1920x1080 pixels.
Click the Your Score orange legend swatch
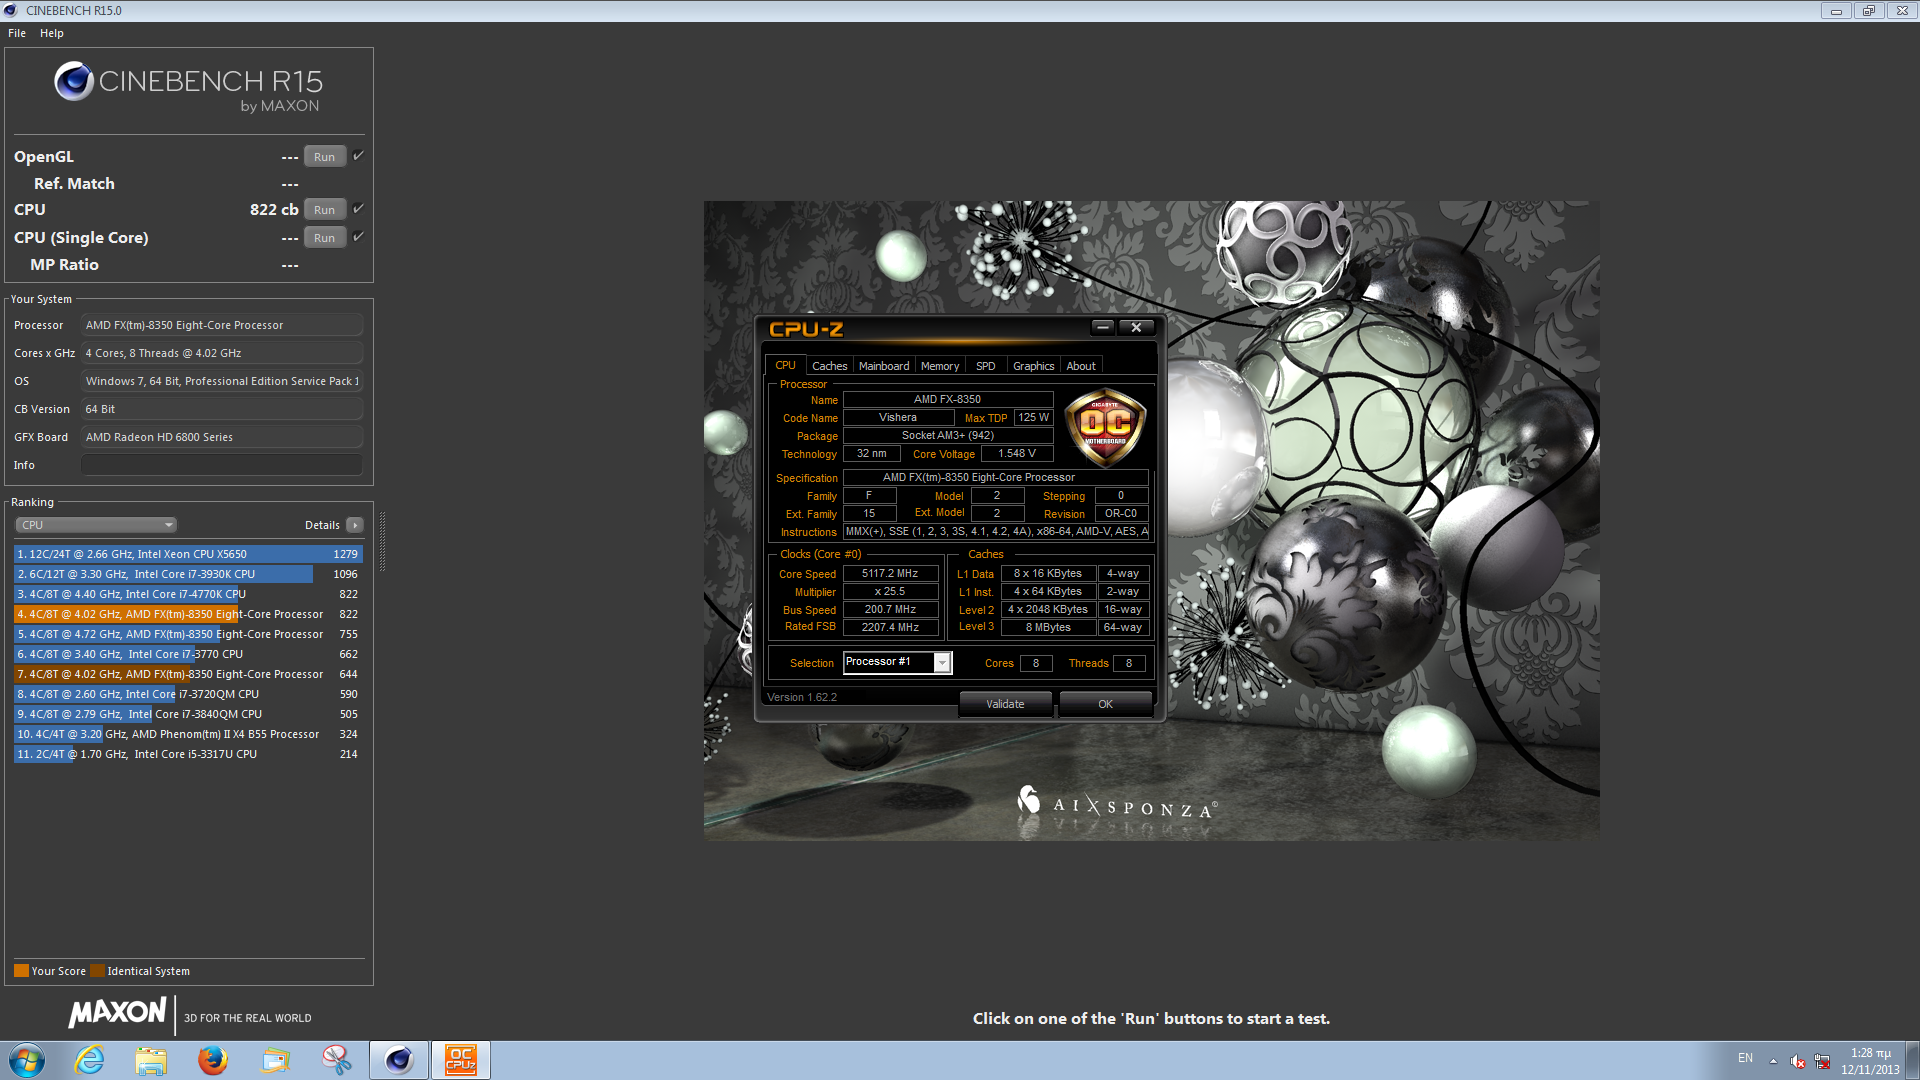coord(21,970)
